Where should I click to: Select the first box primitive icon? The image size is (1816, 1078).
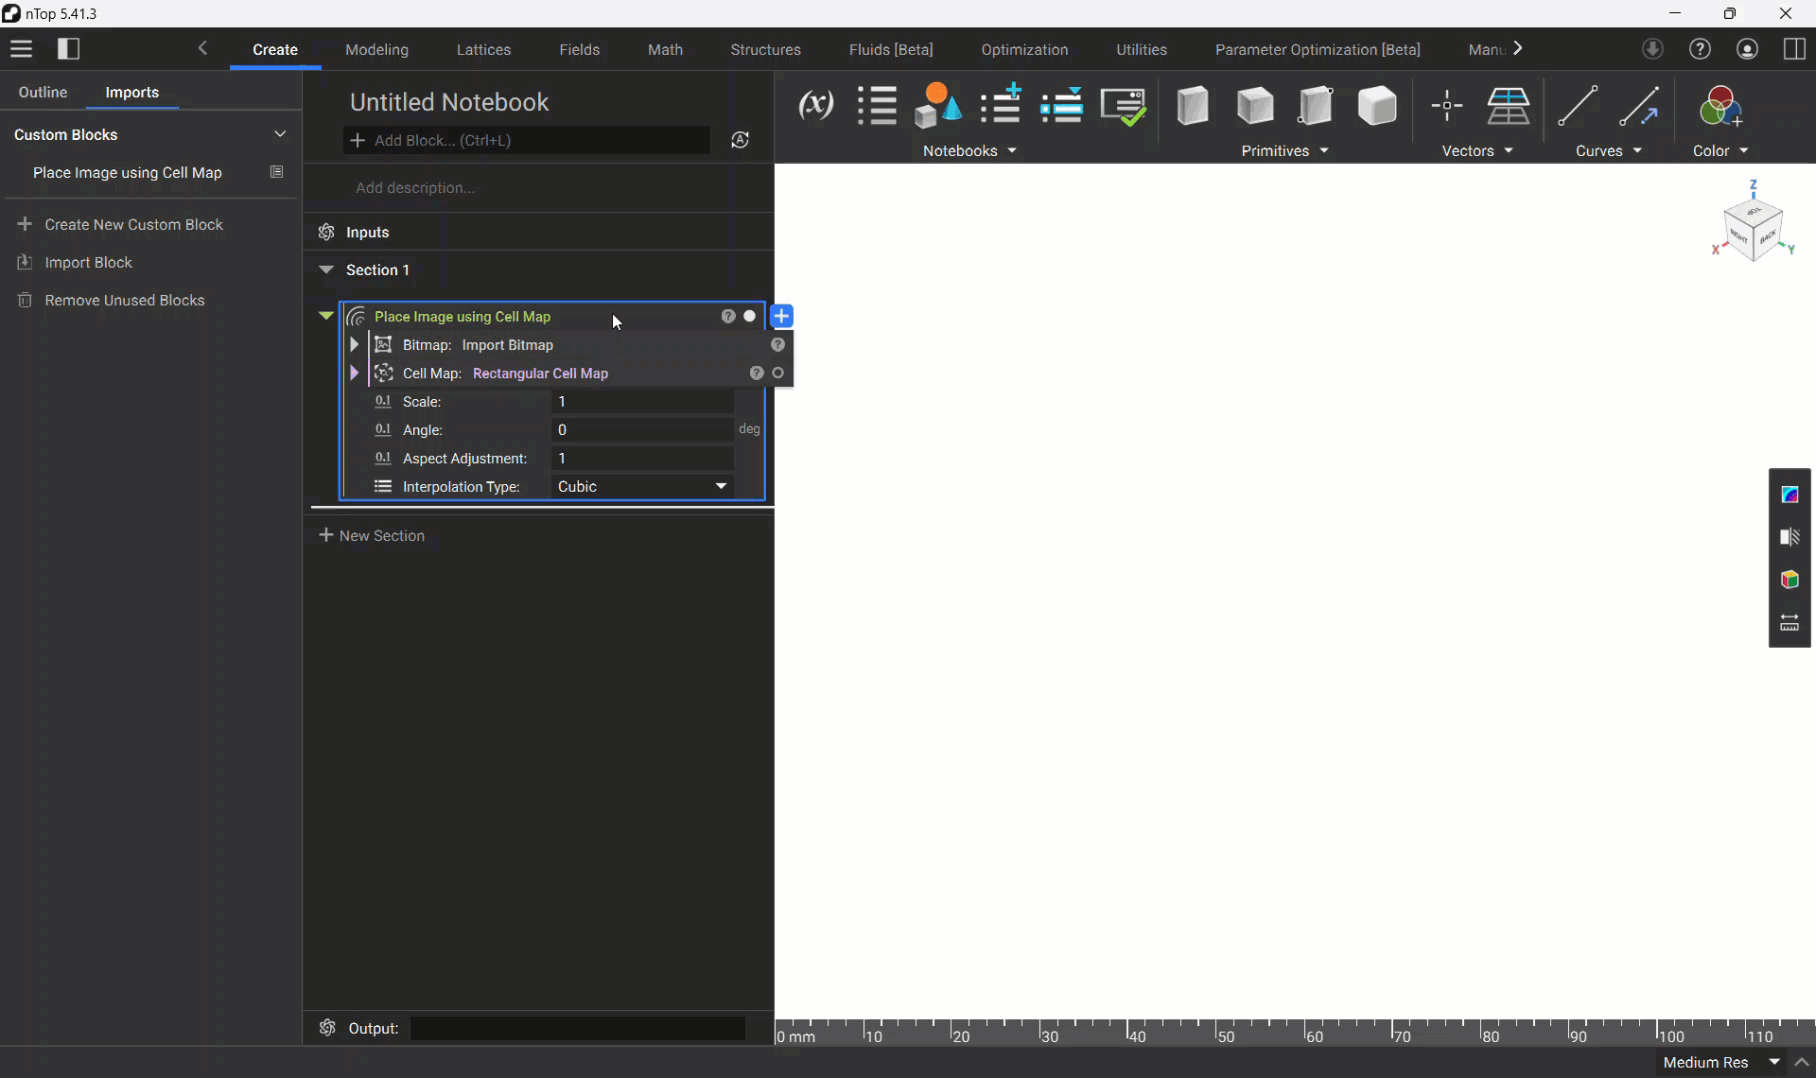click(1192, 105)
